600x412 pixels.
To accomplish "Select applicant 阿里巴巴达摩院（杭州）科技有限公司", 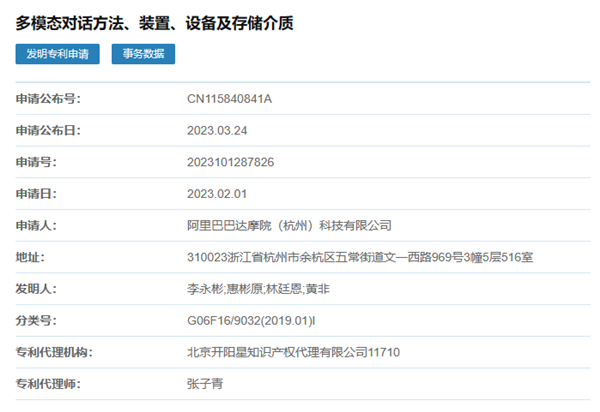I will pyautogui.click(x=289, y=226).
